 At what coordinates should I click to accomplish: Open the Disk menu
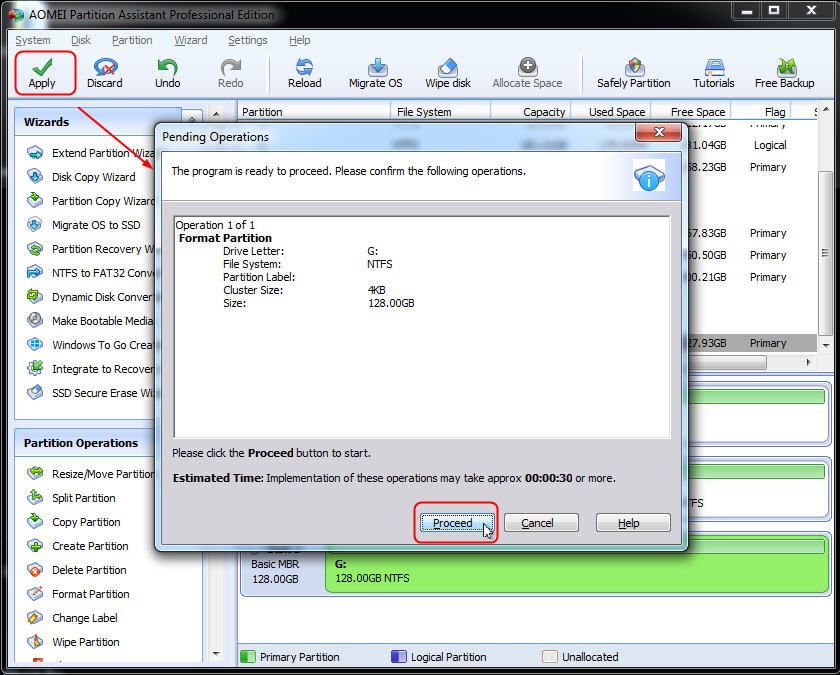(81, 40)
